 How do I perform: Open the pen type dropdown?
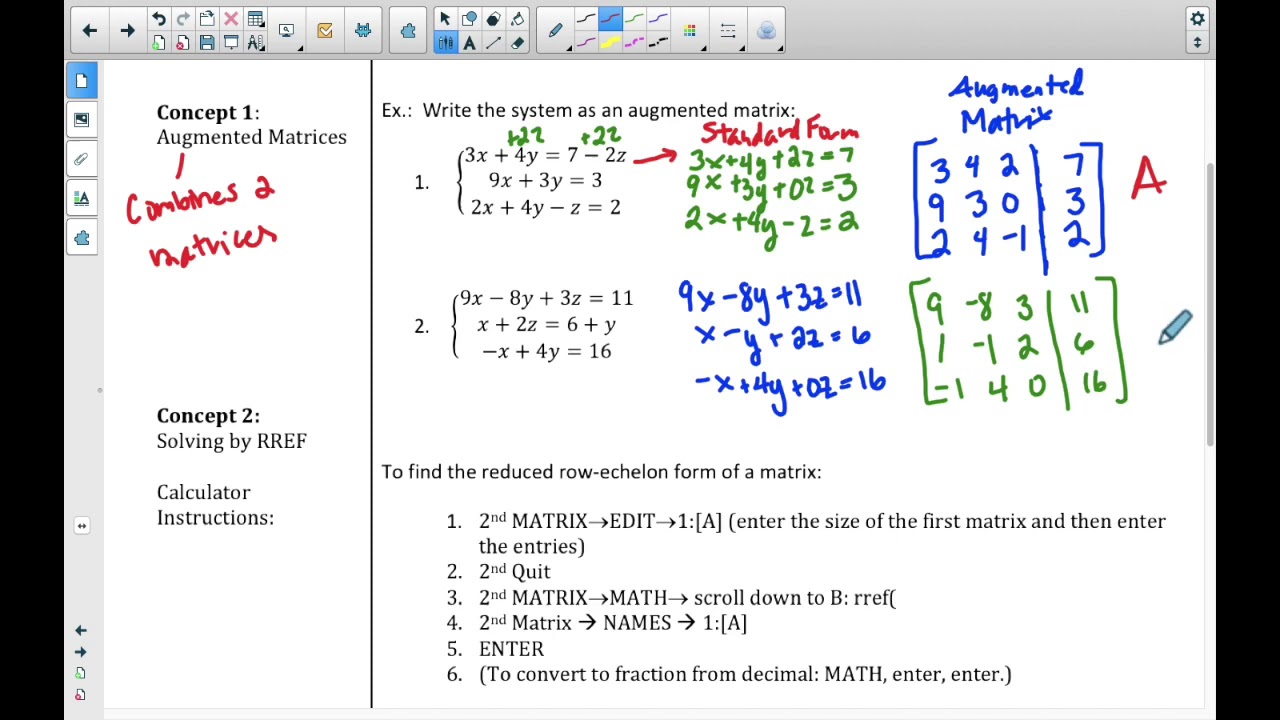[556, 31]
